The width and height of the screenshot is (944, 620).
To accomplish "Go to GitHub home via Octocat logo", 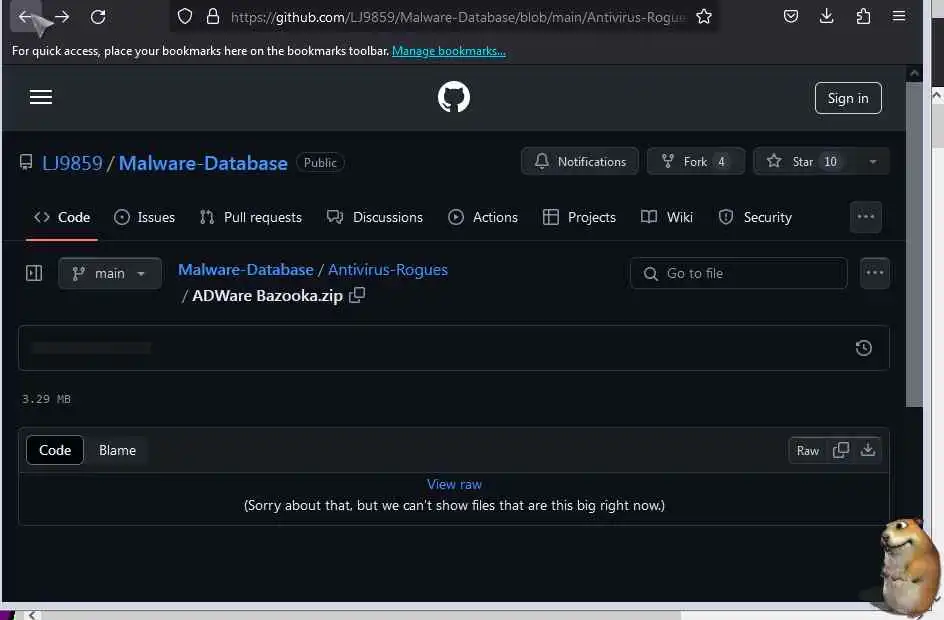I will [454, 97].
